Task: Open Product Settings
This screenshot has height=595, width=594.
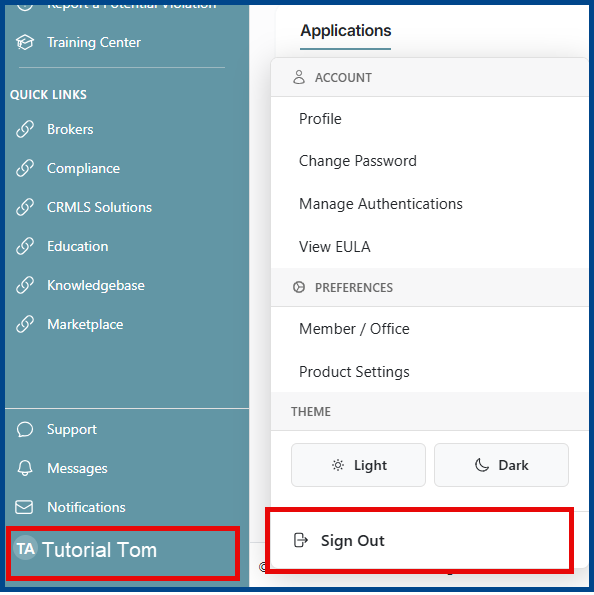Action: [x=429, y=371]
